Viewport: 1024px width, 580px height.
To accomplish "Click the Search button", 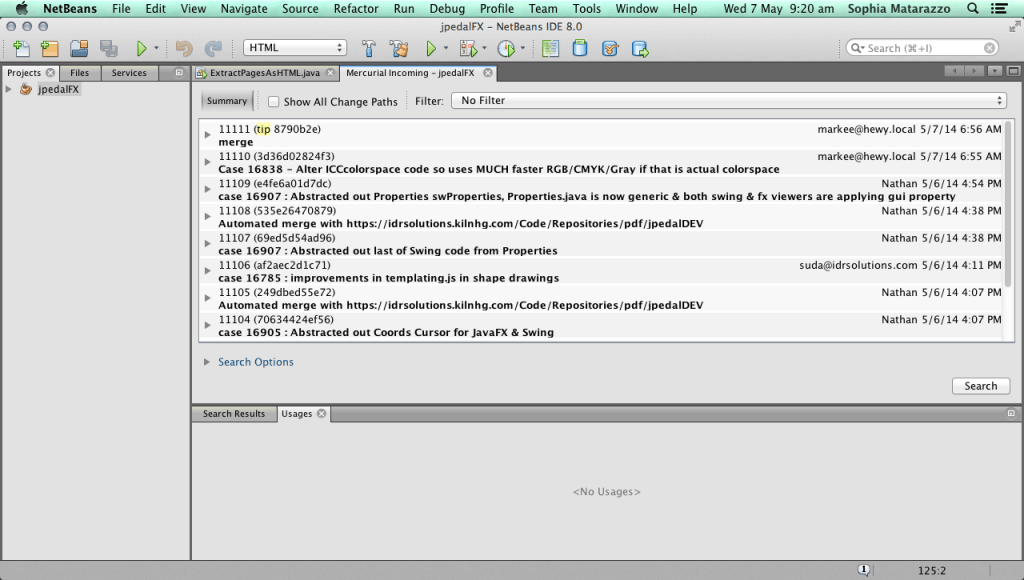I will tap(980, 386).
